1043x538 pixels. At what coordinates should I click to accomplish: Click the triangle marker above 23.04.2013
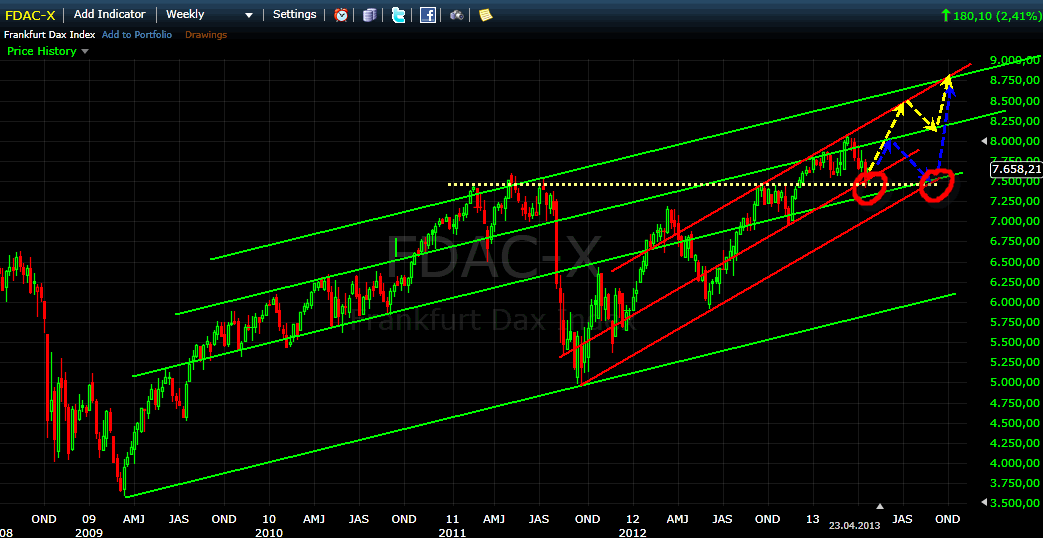(x=881, y=506)
